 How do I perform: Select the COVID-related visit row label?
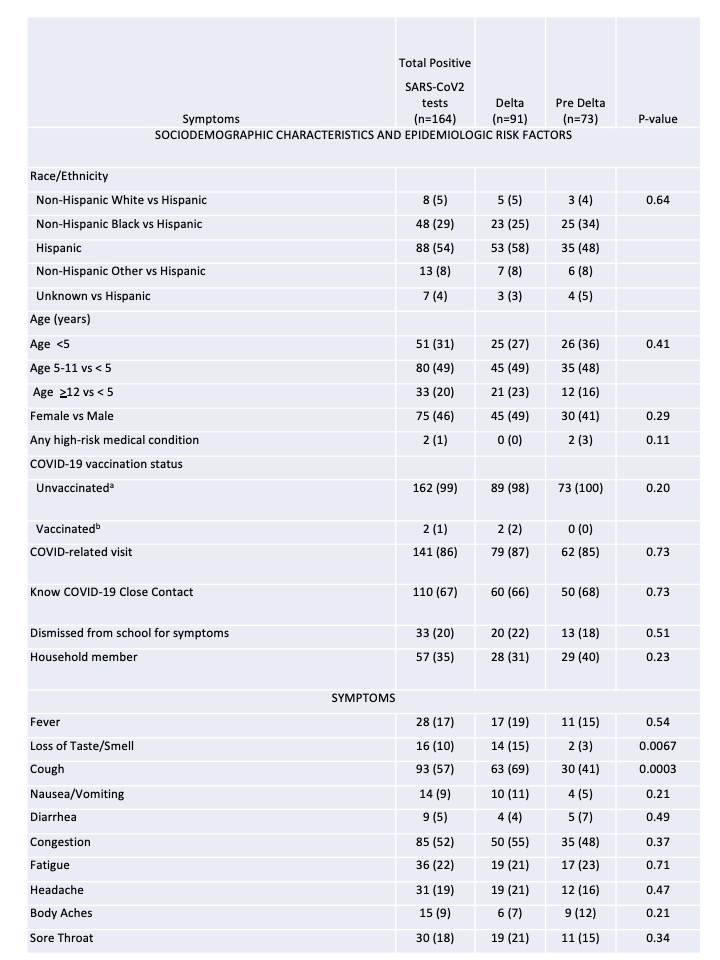click(81, 552)
